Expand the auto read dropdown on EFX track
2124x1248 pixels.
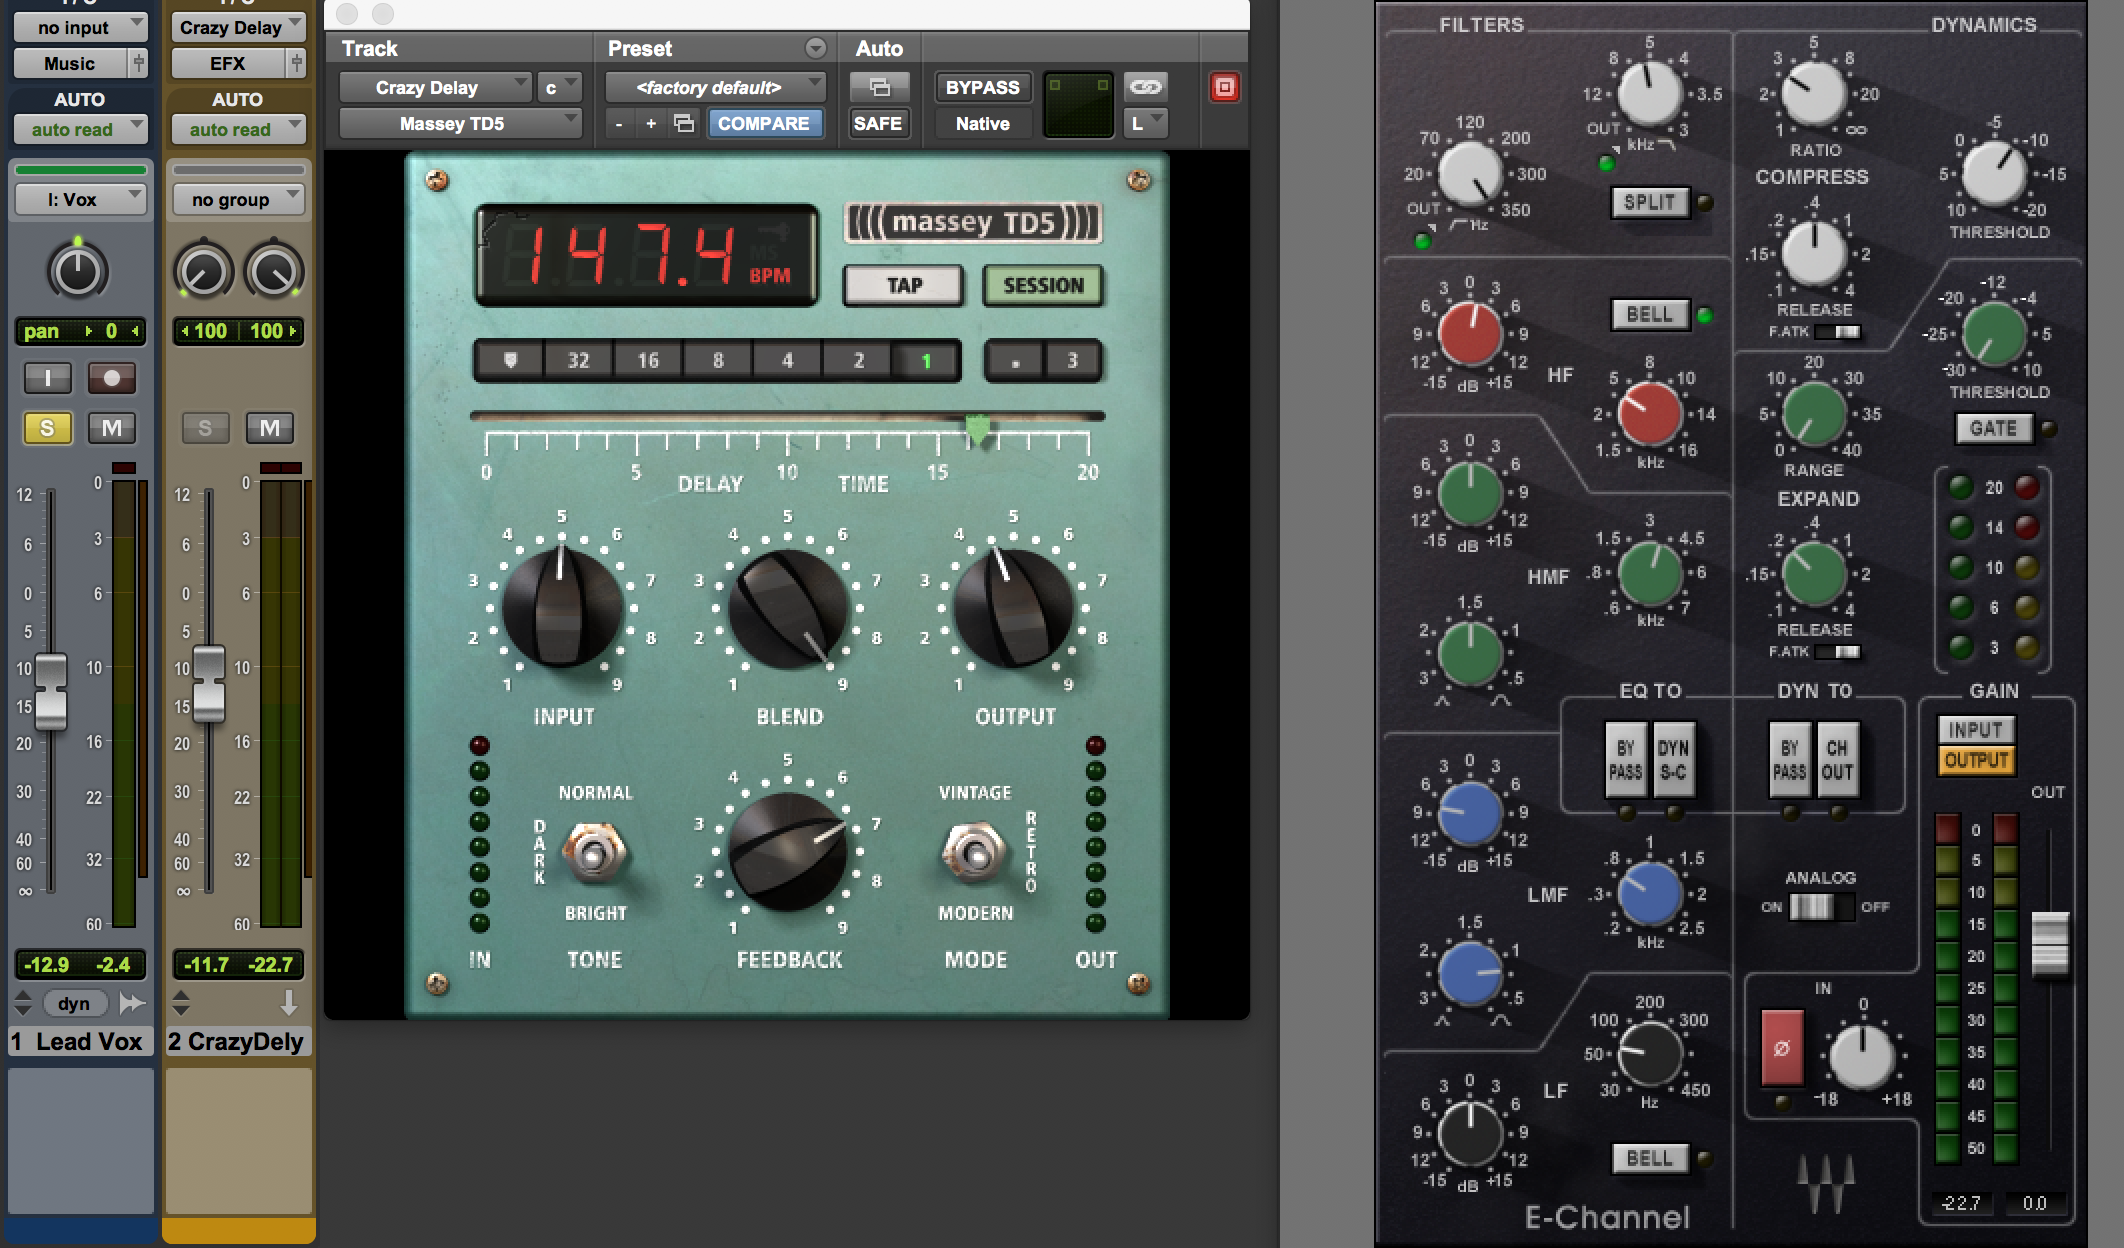tap(237, 129)
